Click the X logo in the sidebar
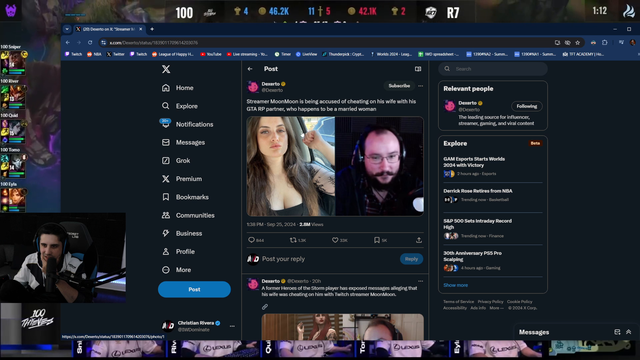Screen dimensions: 640x360 click(x=166, y=69)
